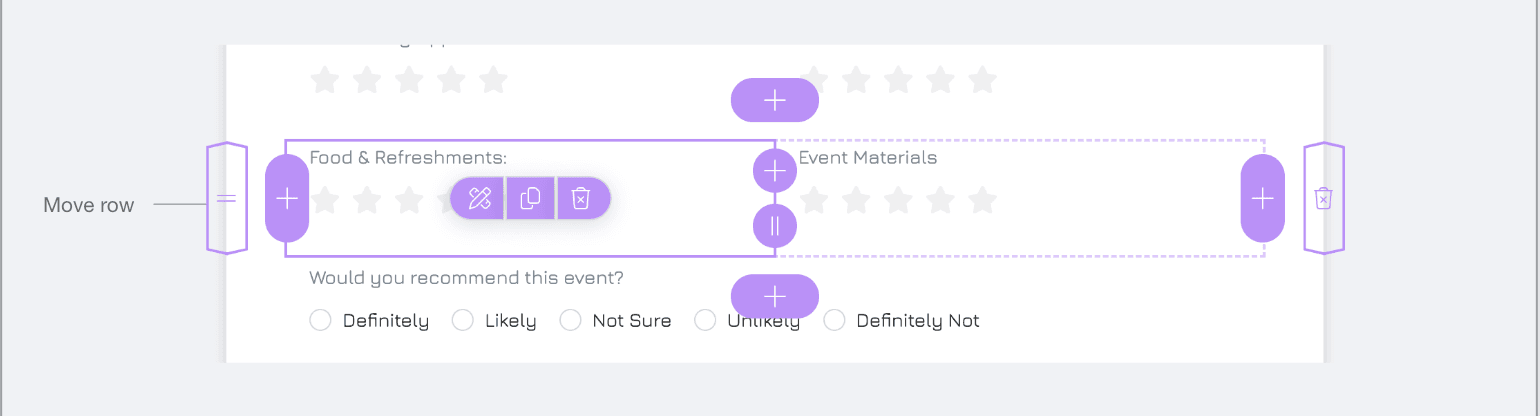Select the Likely radio option
1540x416 pixels.
(462, 320)
